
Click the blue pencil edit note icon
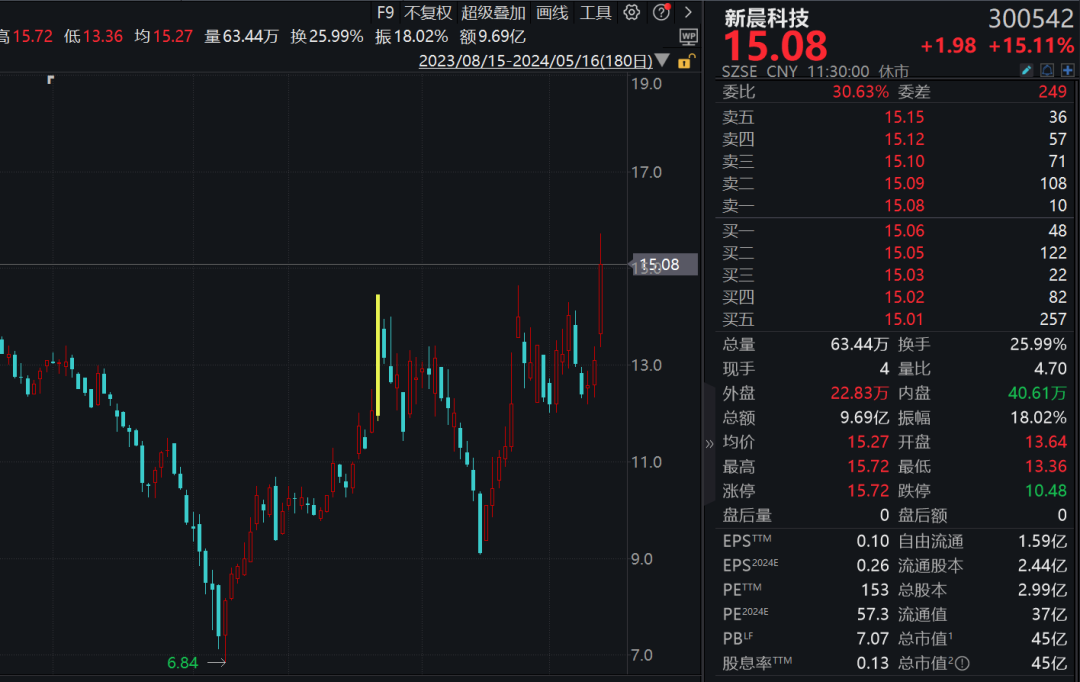(1026, 71)
